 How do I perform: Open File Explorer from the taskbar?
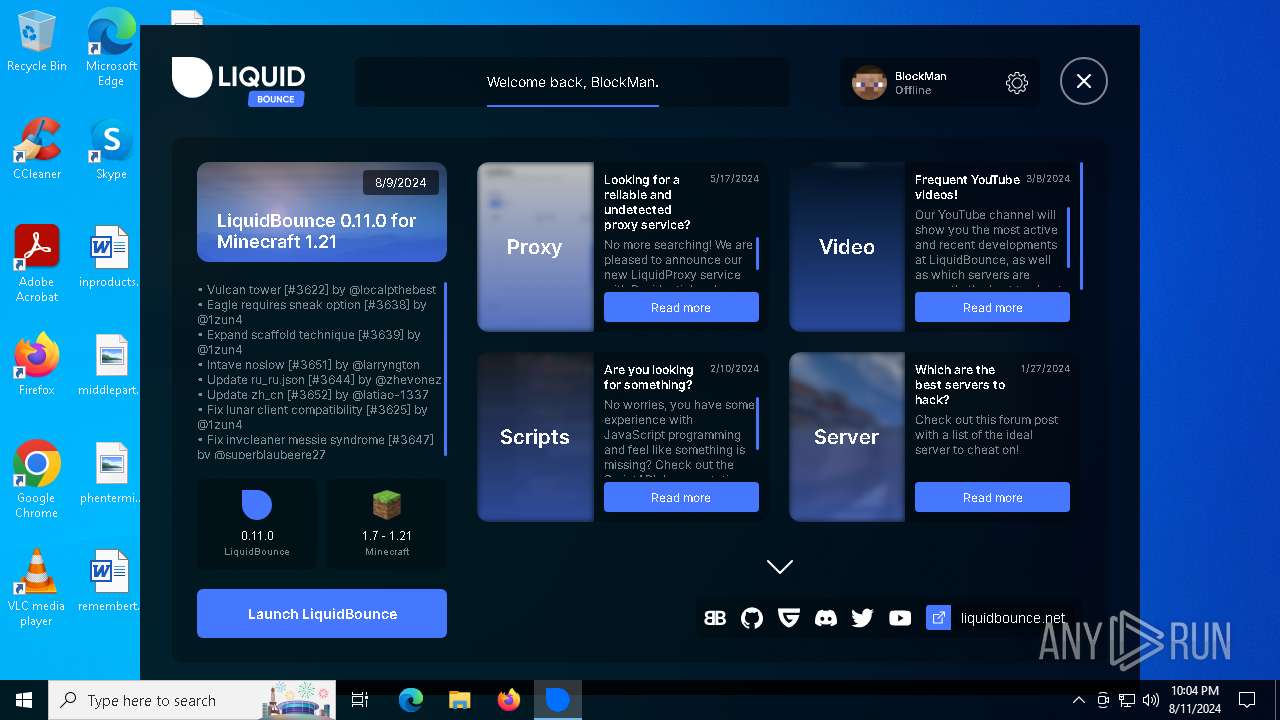460,700
